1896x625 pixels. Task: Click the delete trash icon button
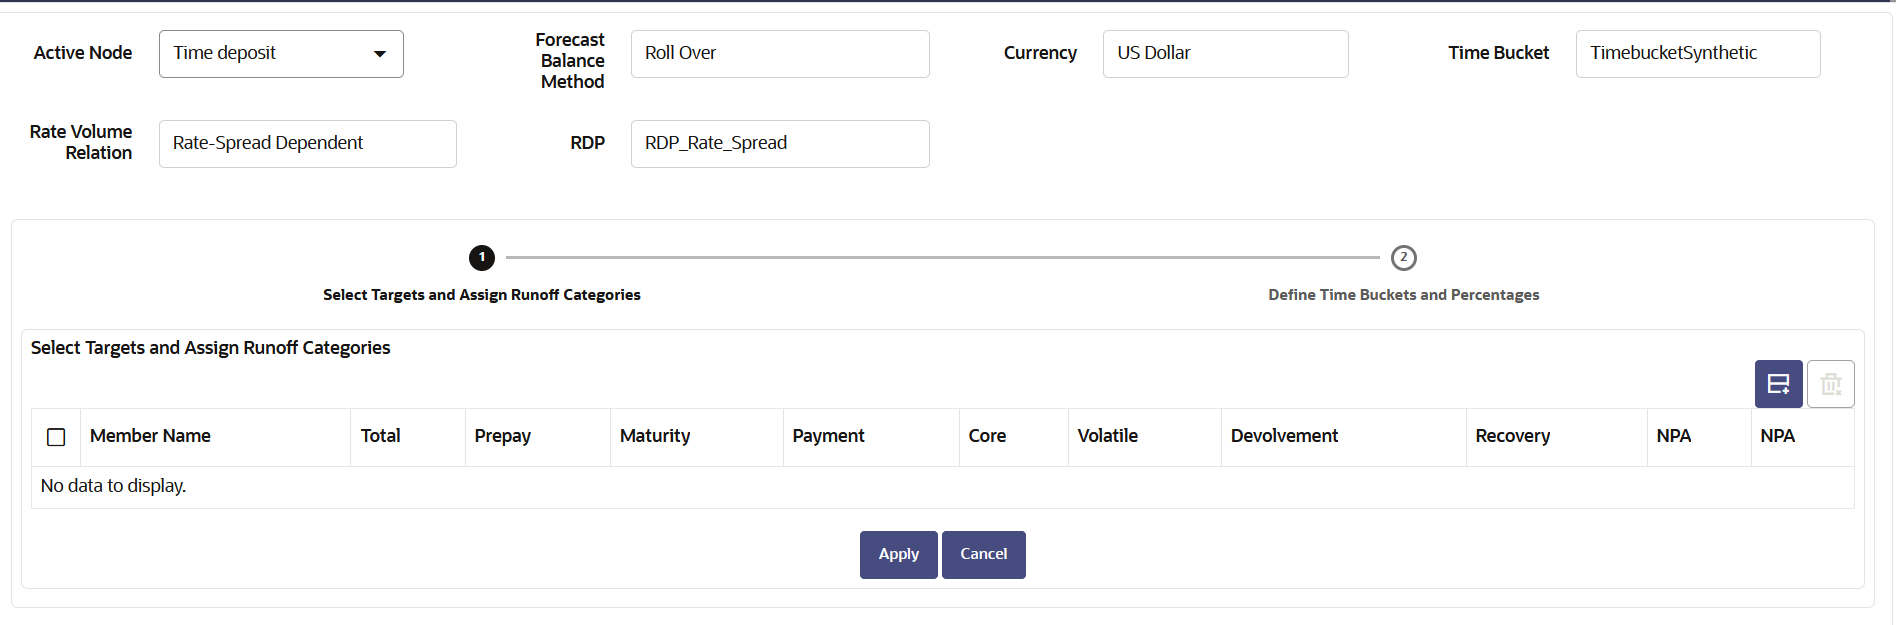coord(1831,384)
